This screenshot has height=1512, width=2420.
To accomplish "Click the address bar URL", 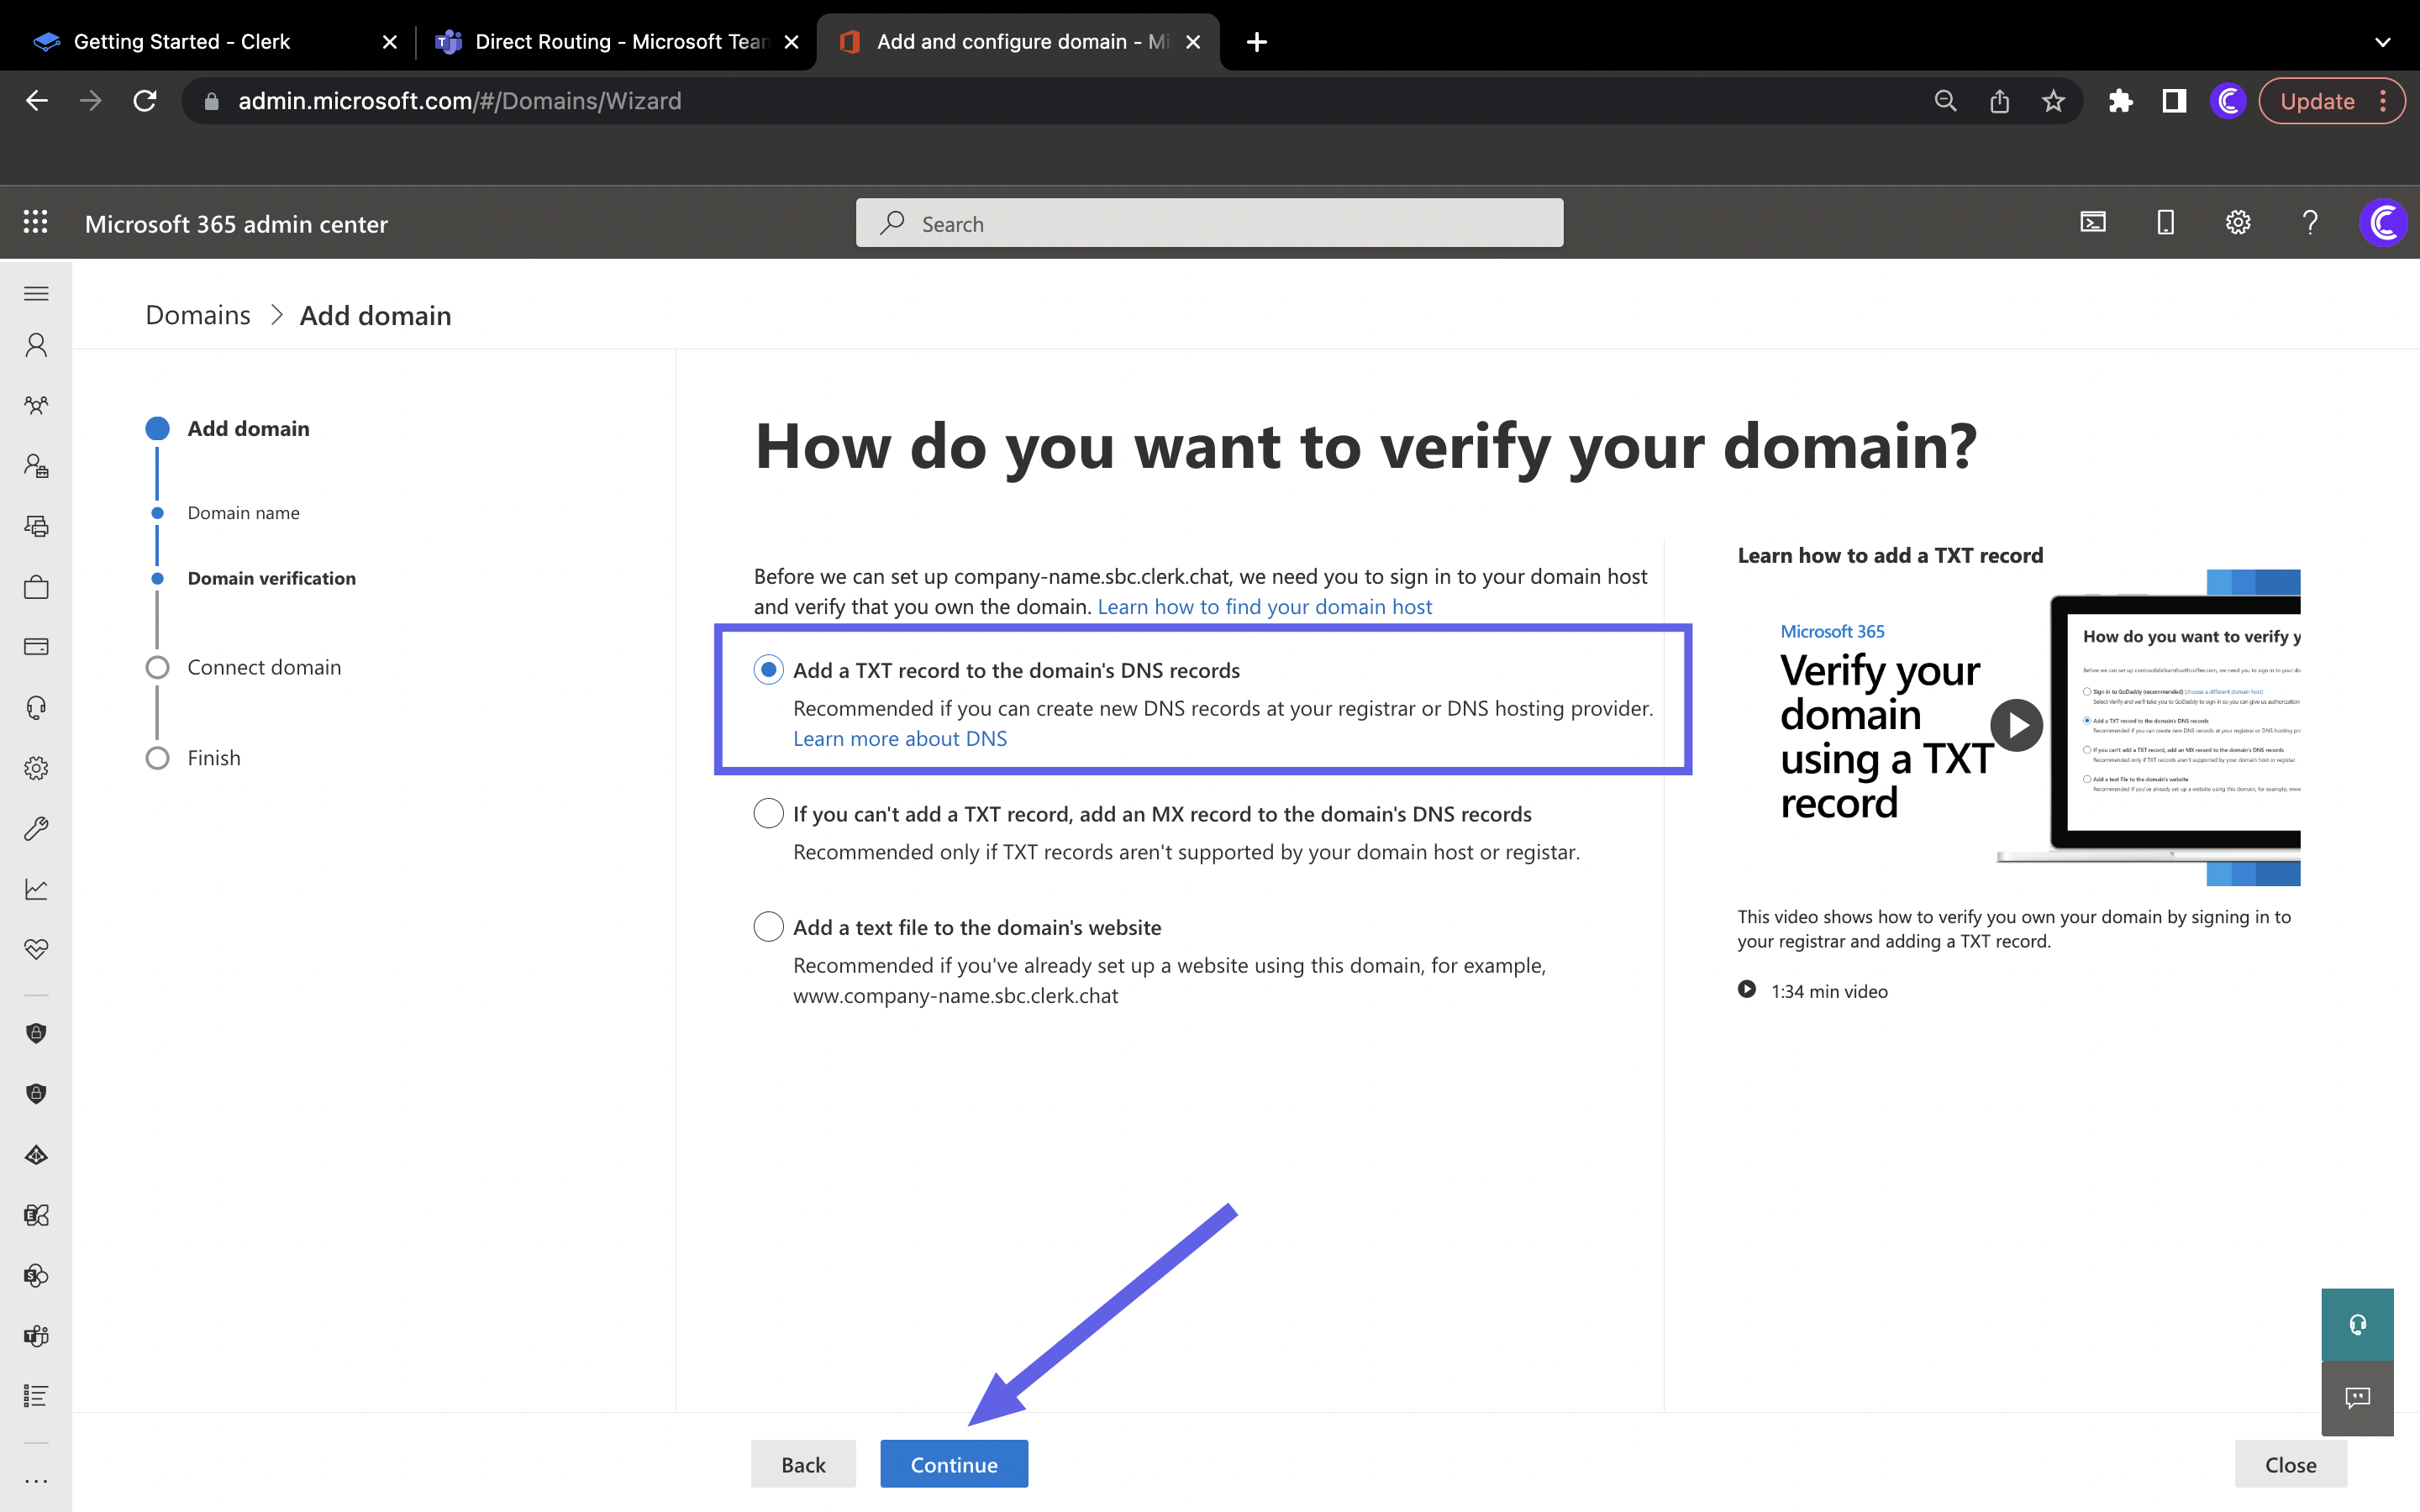I will 459,100.
